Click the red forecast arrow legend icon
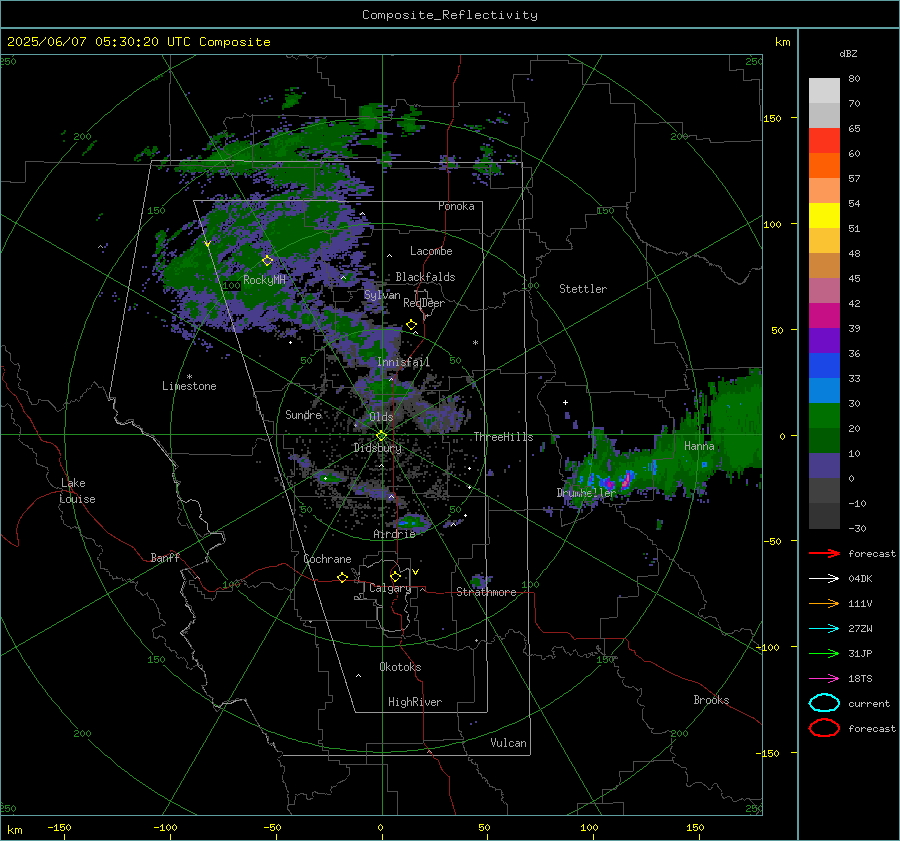Screen dimensions: 900x841 tap(824, 553)
